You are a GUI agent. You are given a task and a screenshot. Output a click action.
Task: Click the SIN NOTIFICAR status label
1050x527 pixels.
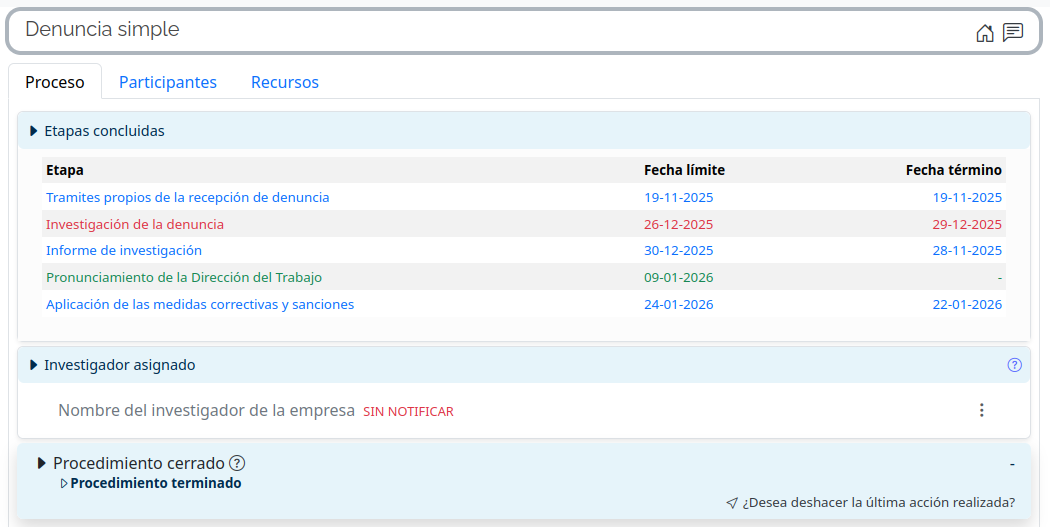[408, 411]
